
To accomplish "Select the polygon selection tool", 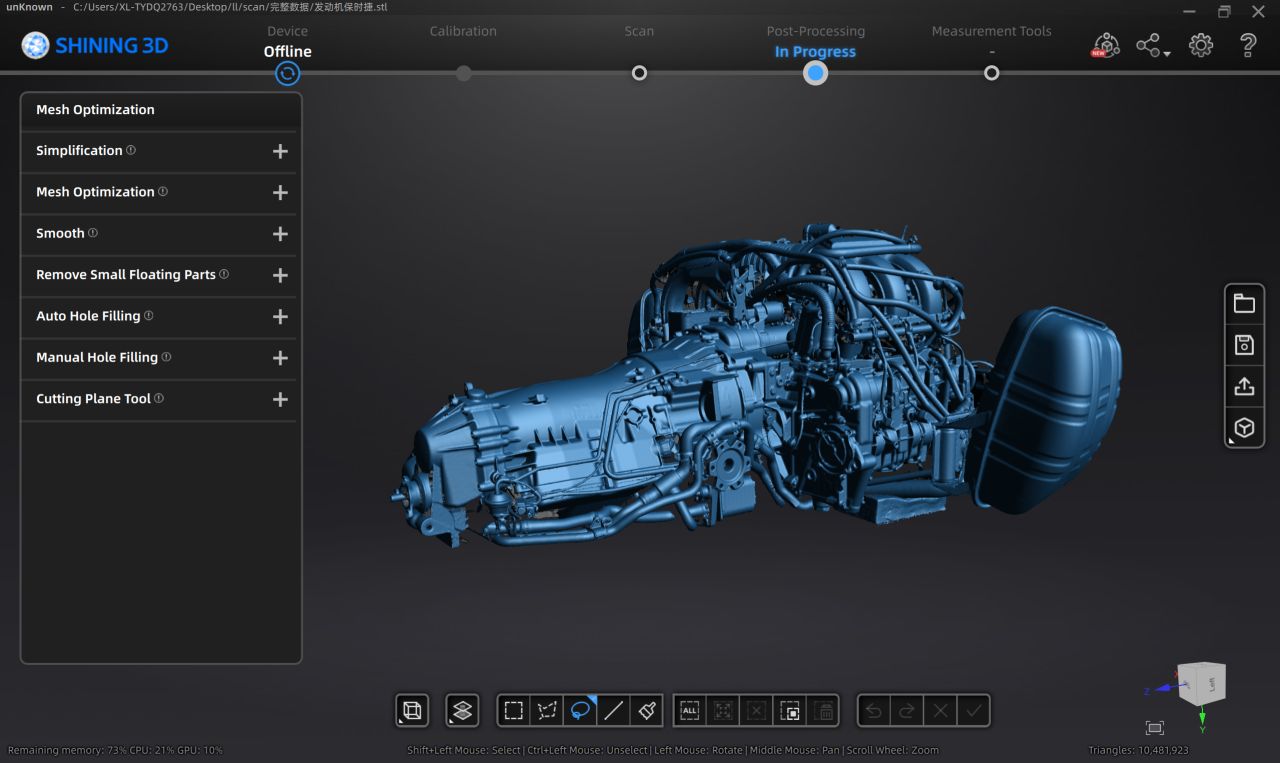I will point(547,711).
